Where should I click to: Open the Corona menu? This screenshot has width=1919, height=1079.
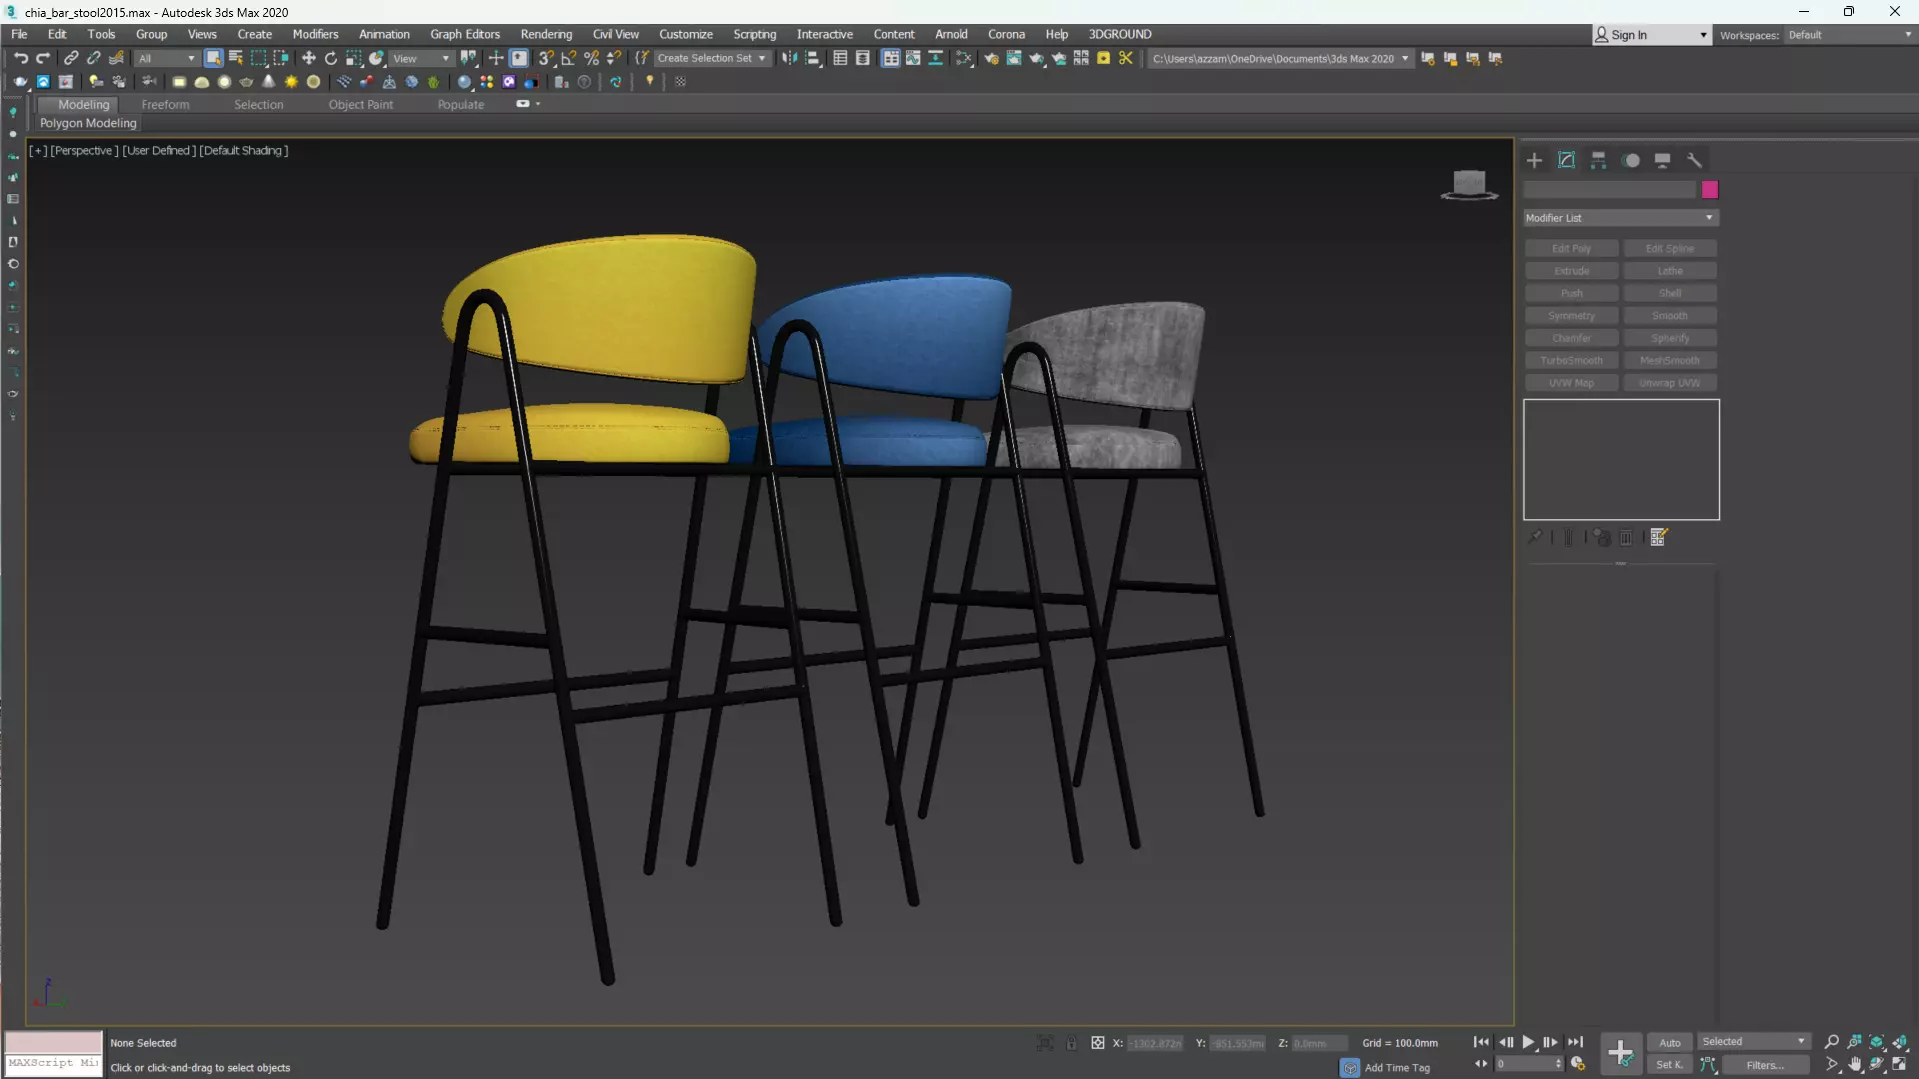[x=1006, y=34]
